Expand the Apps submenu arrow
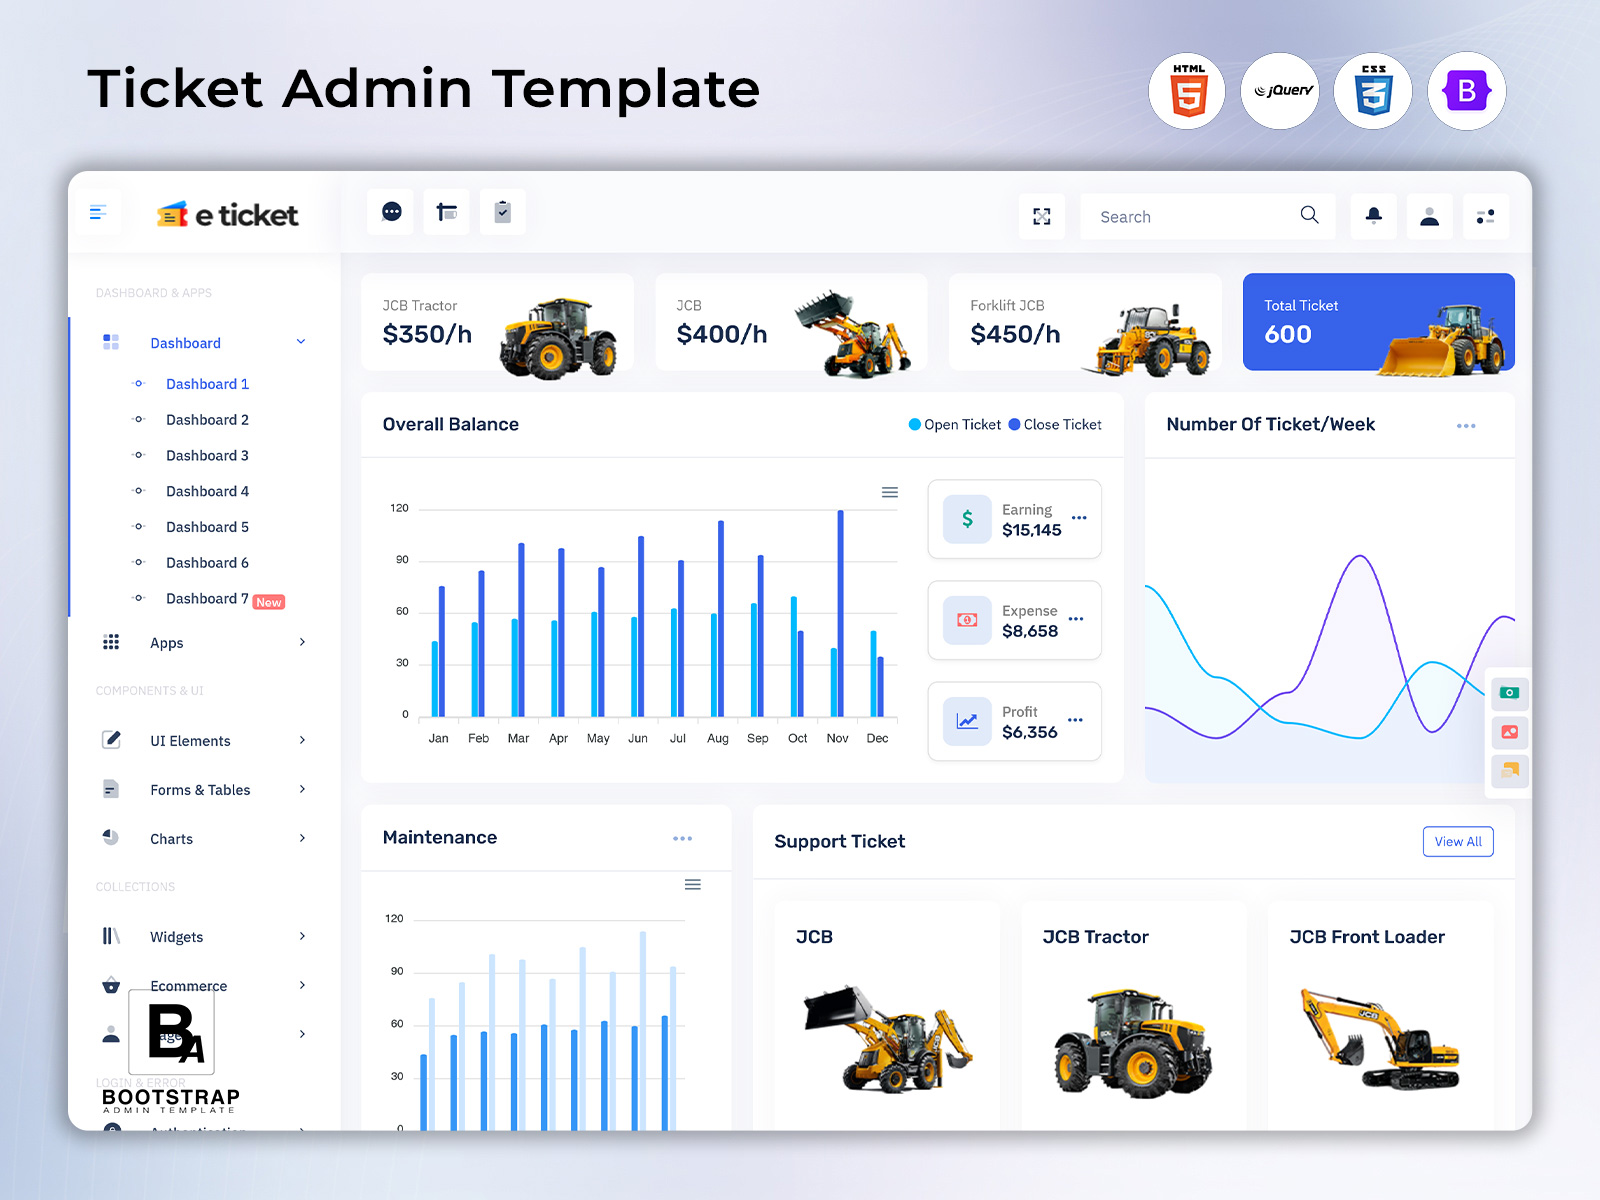 click(302, 642)
